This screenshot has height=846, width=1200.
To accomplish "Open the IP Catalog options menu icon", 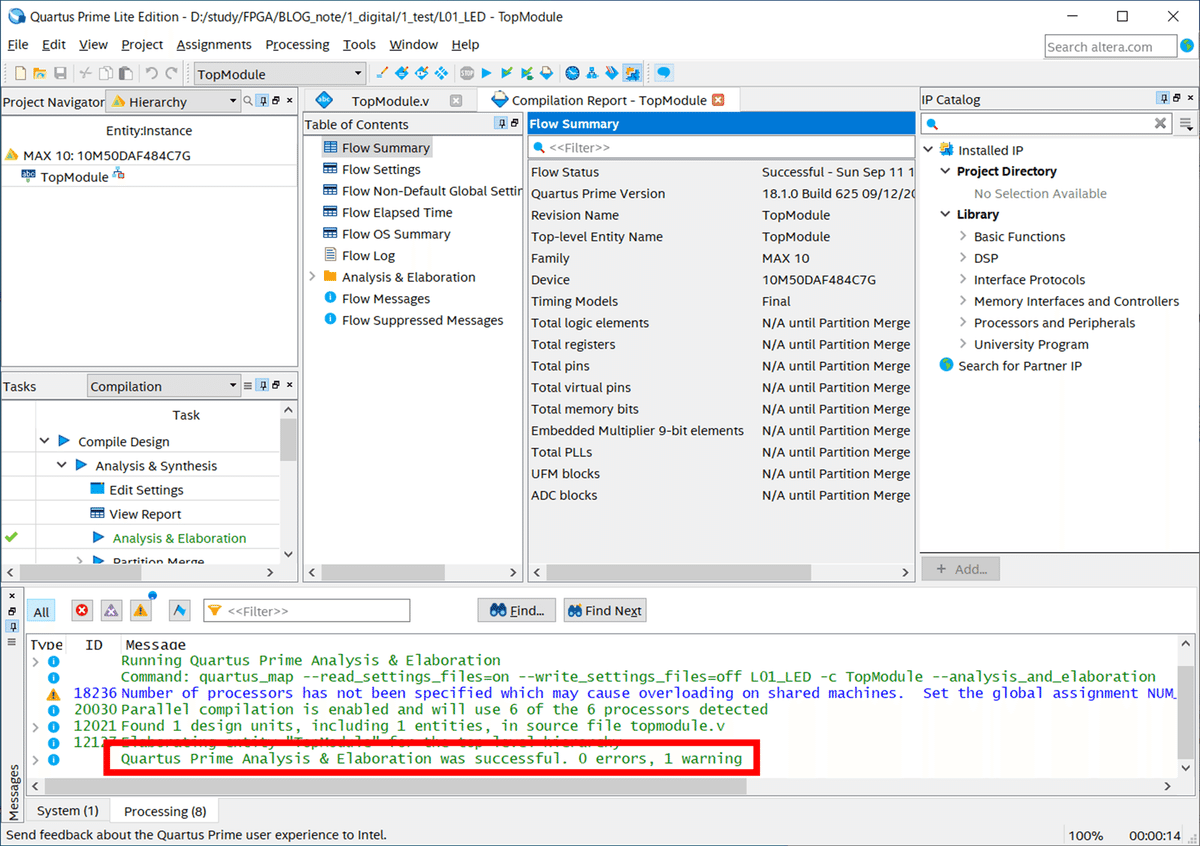I will pos(1186,124).
